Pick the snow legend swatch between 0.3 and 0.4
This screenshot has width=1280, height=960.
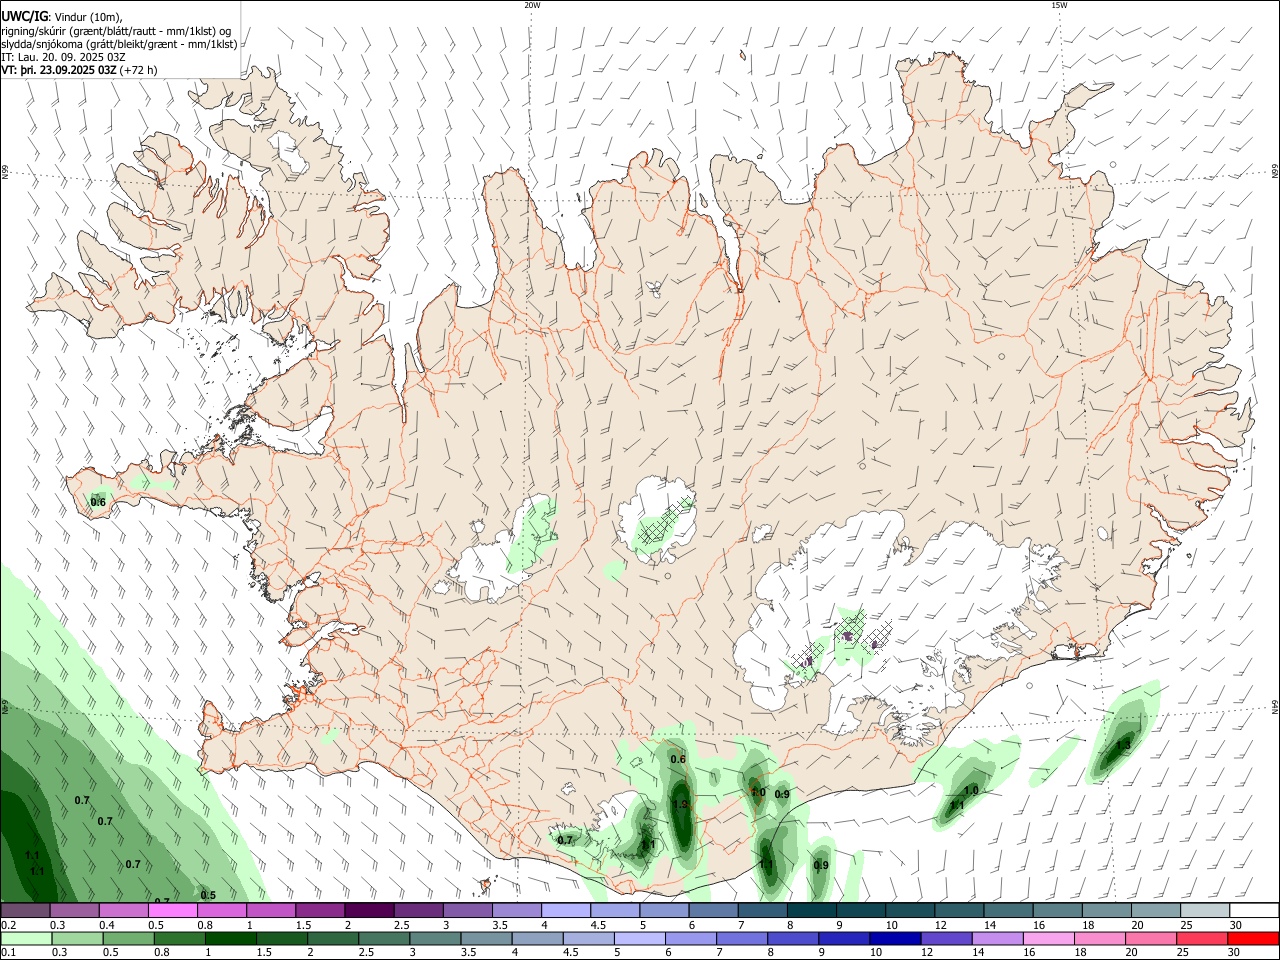tap(74, 911)
